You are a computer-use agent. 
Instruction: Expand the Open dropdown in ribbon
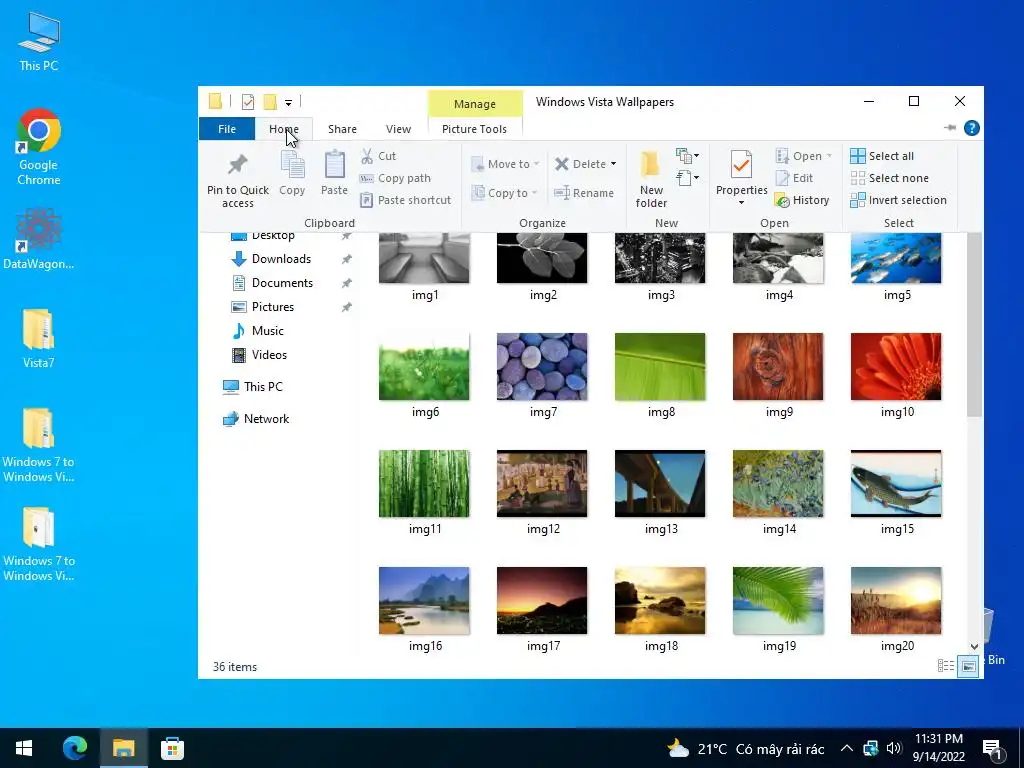tap(829, 156)
